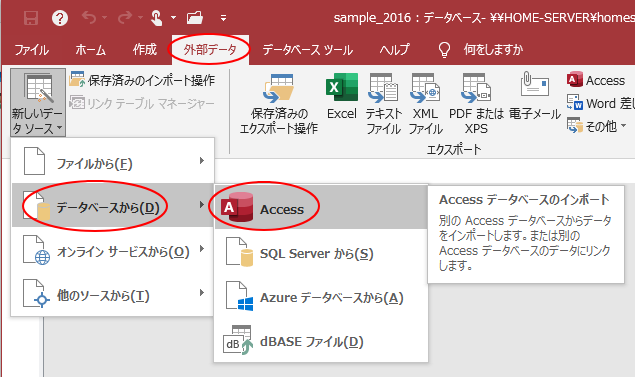Click リンク テーブル マネージャー
This screenshot has height=377, width=635.
(142, 104)
